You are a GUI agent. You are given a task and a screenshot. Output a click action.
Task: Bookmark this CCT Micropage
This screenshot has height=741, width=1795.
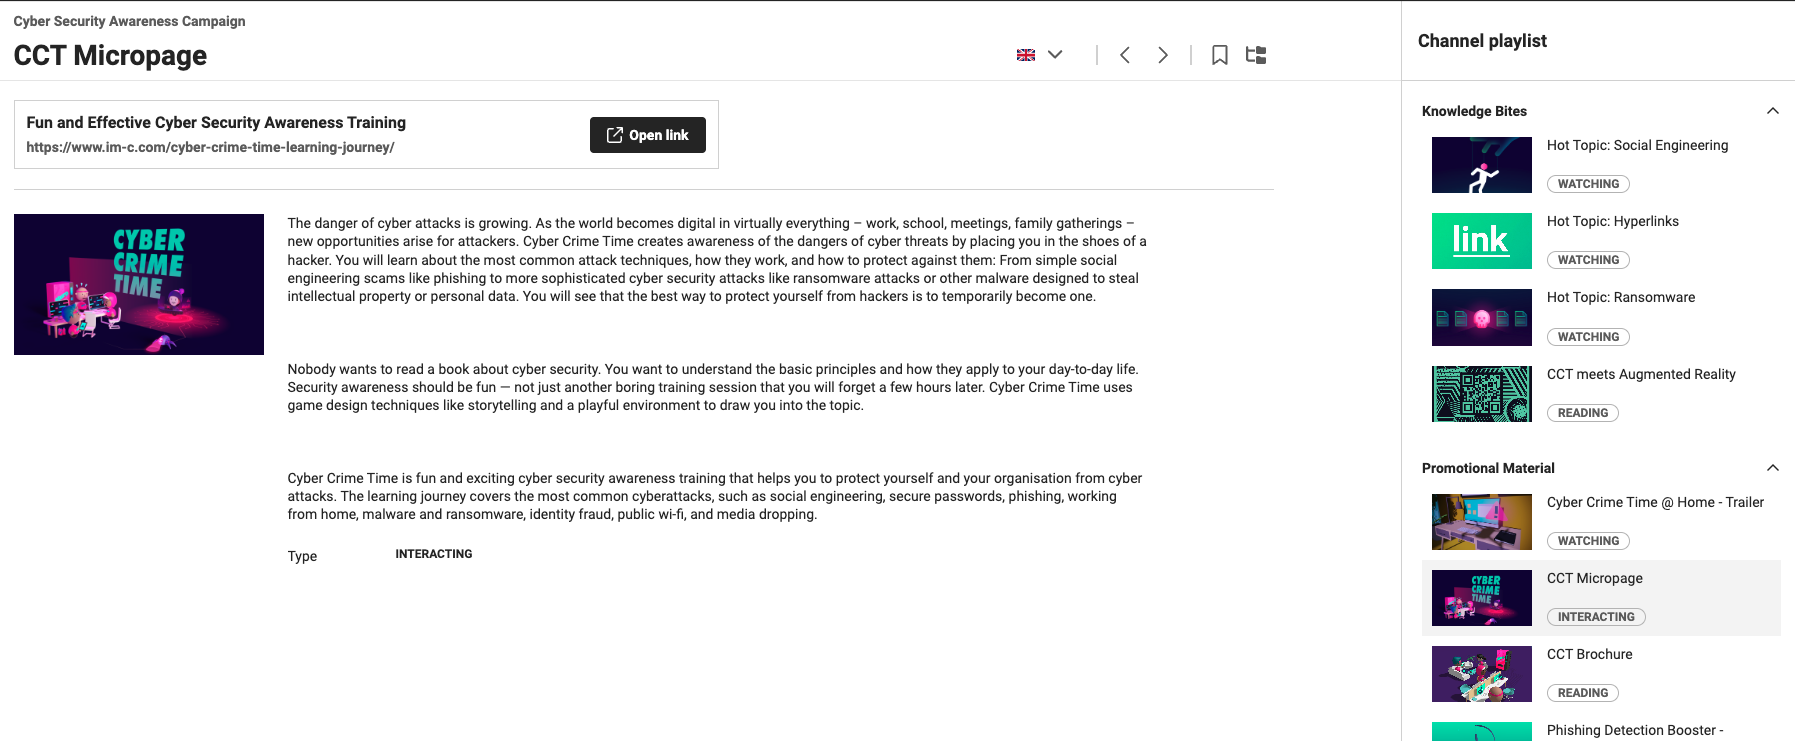pos(1219,55)
